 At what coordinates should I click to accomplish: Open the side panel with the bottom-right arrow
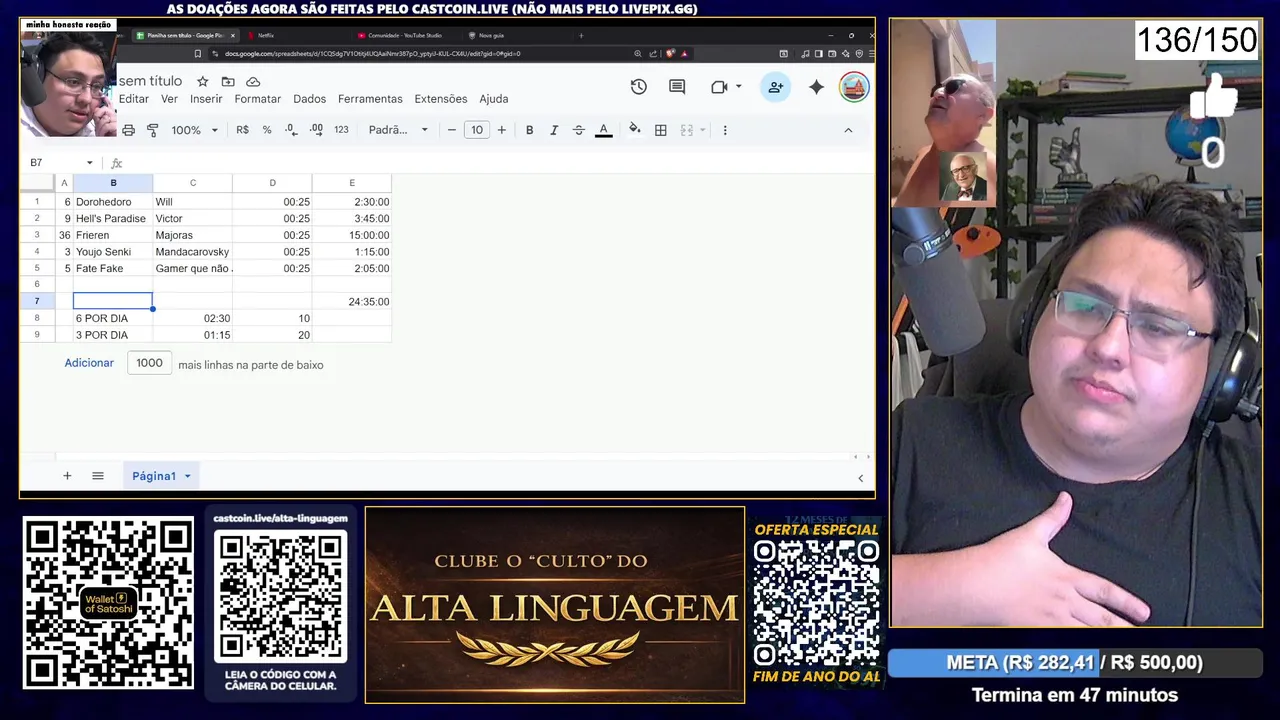(x=860, y=478)
